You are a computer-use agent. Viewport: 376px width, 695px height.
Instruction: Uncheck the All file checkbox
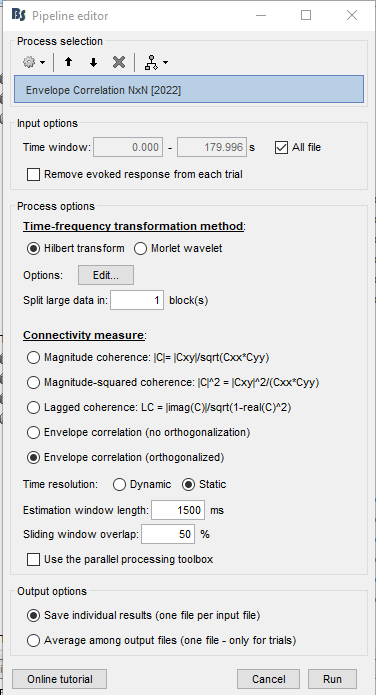click(x=282, y=147)
